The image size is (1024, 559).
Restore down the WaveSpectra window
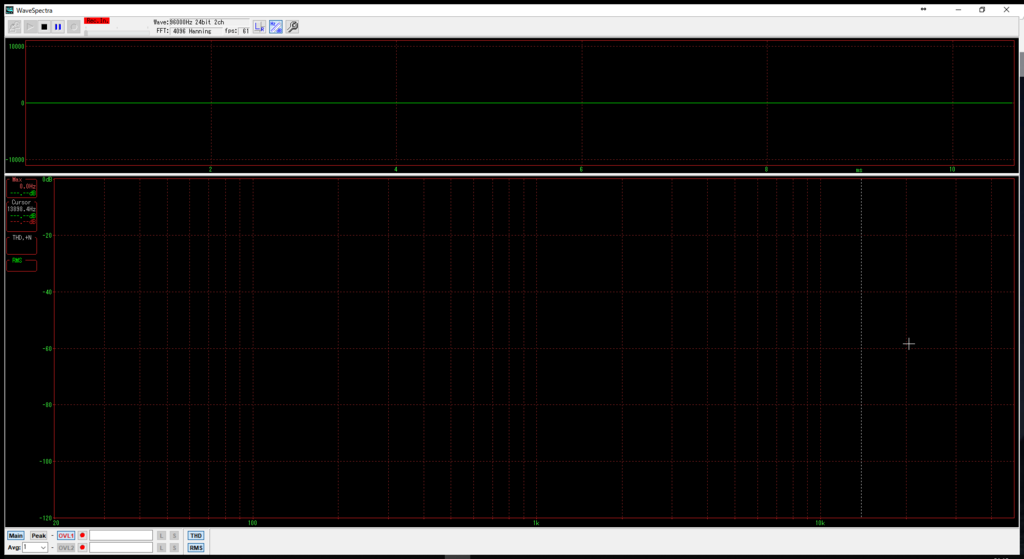point(982,10)
